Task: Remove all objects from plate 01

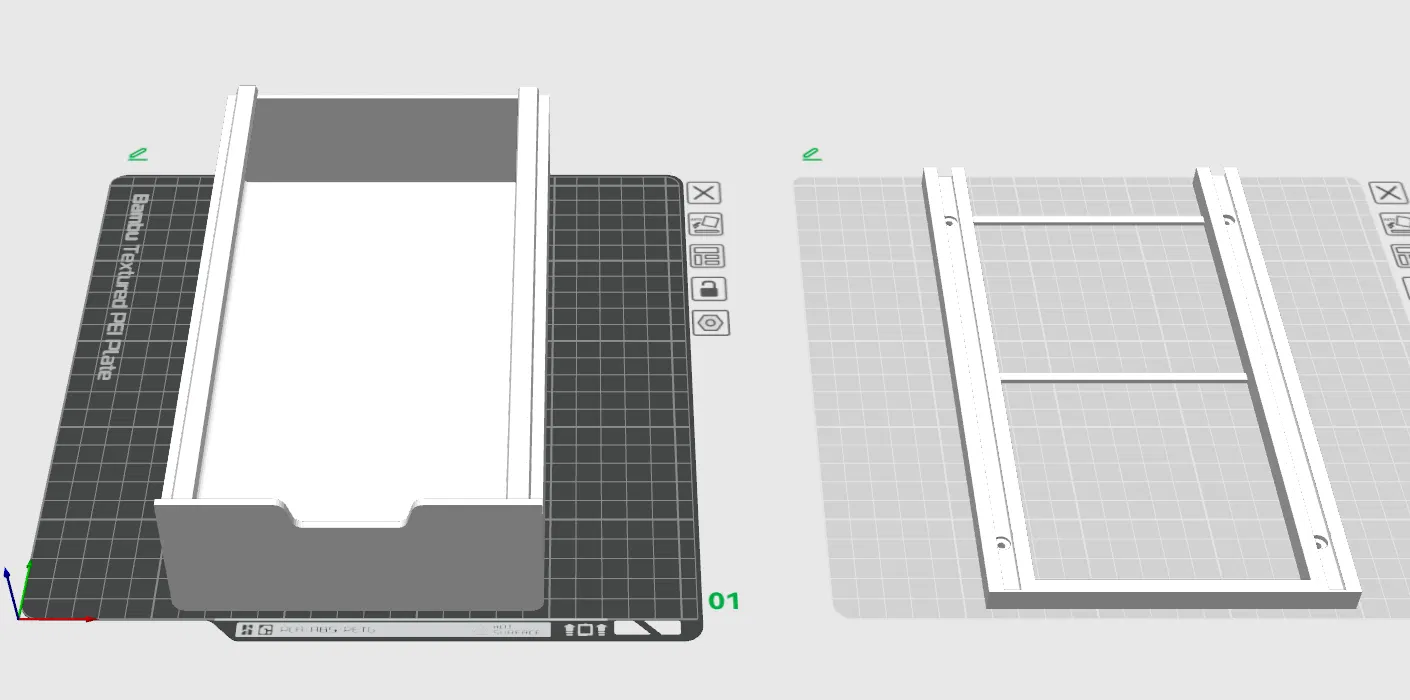Action: pos(705,193)
